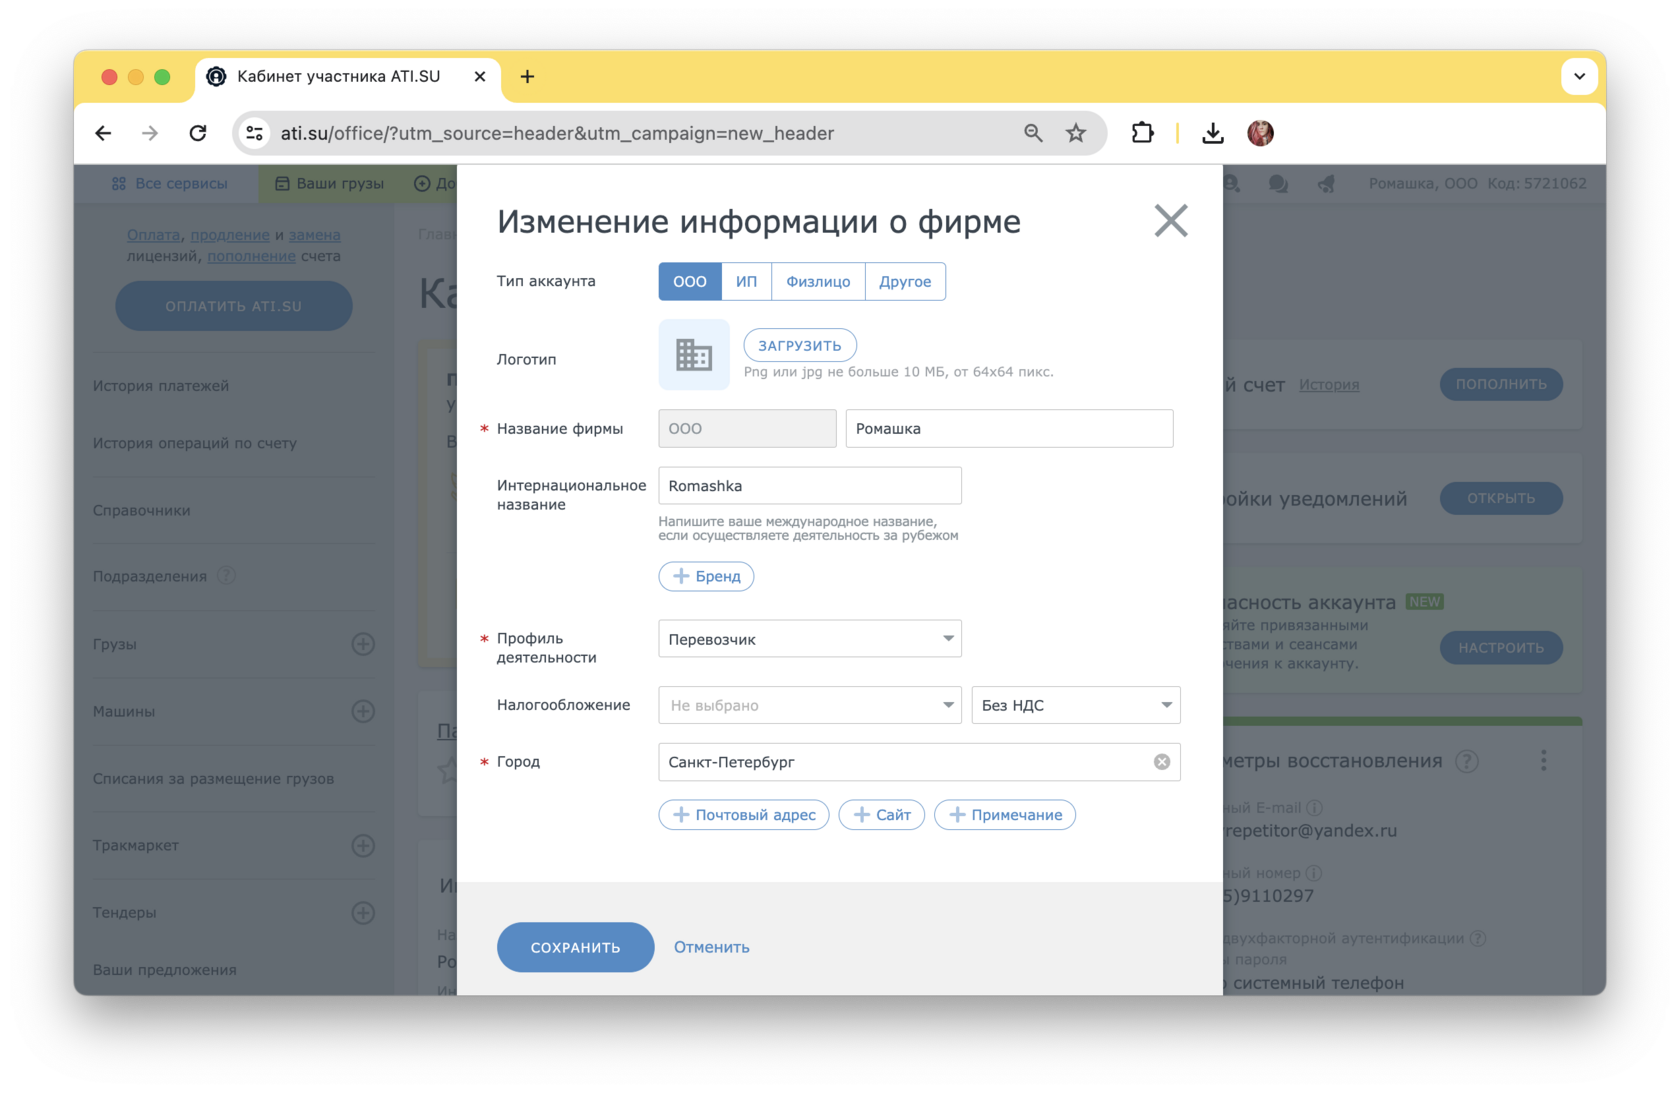Click the plus icon next to Машины
The height and width of the screenshot is (1093, 1680).
[363, 711]
